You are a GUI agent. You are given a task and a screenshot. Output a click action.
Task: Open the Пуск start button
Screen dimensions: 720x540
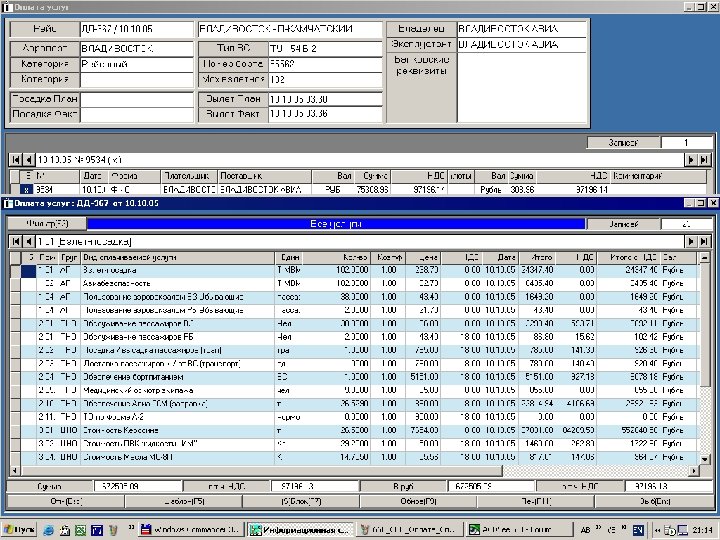click(19, 530)
